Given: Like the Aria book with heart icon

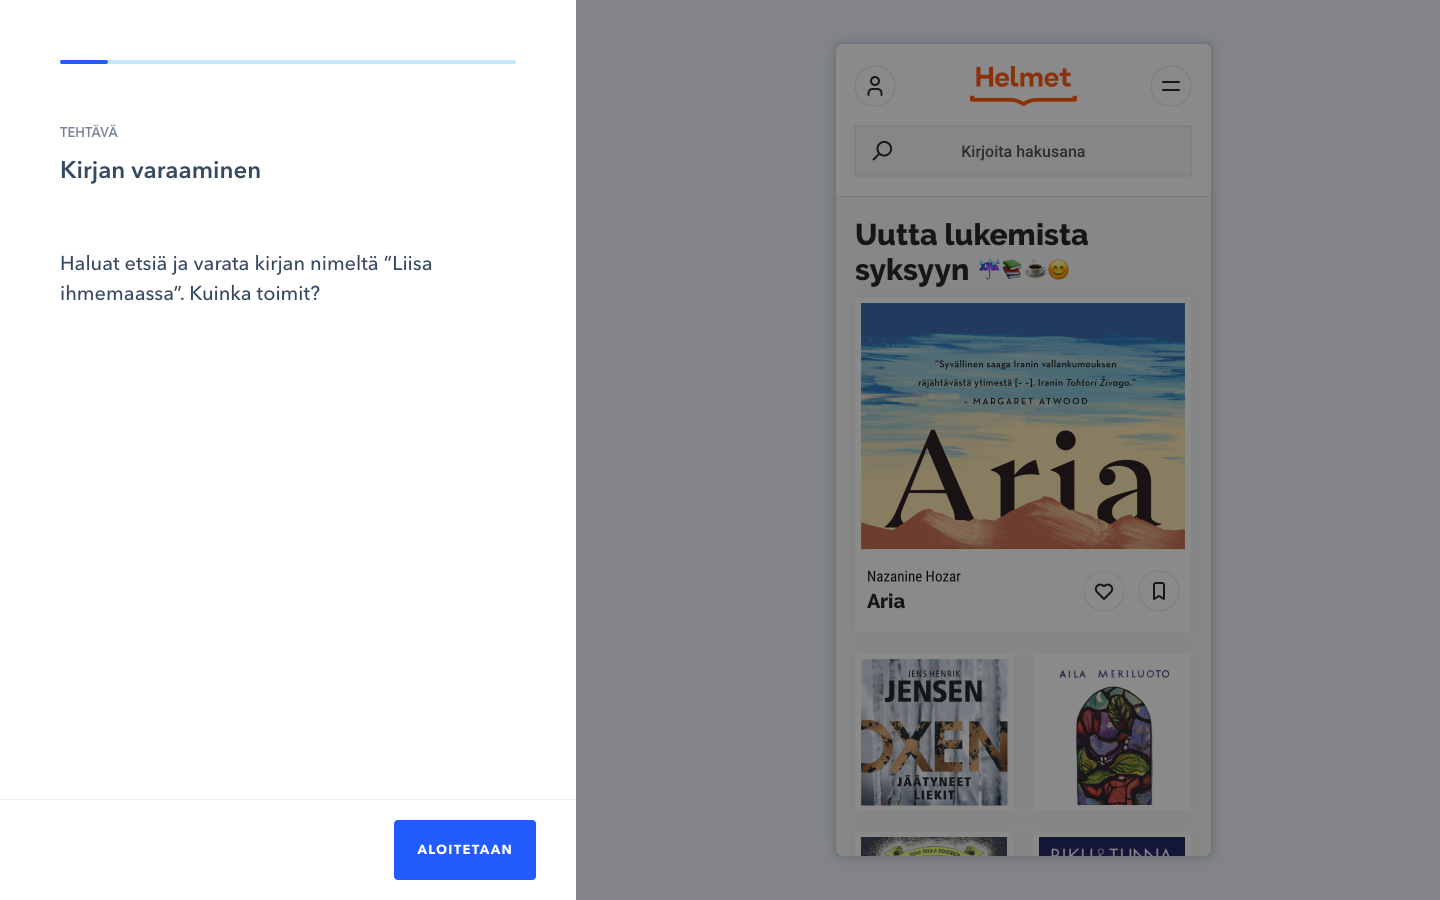Looking at the screenshot, I should [1104, 591].
